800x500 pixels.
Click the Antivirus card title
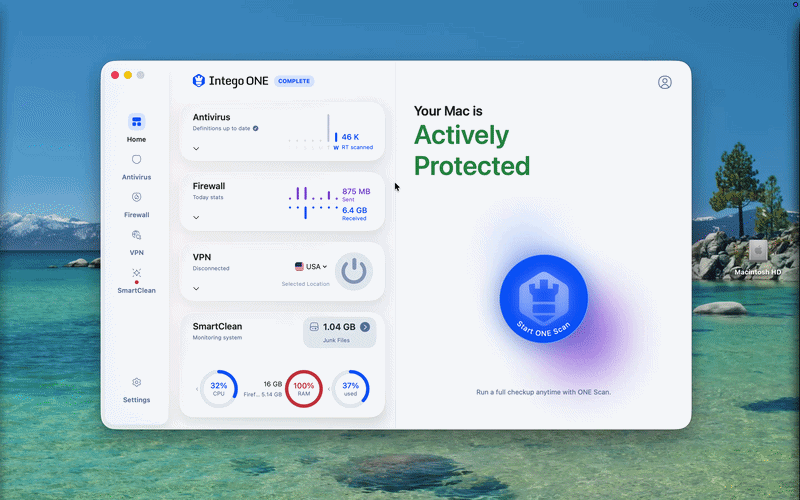(211, 117)
